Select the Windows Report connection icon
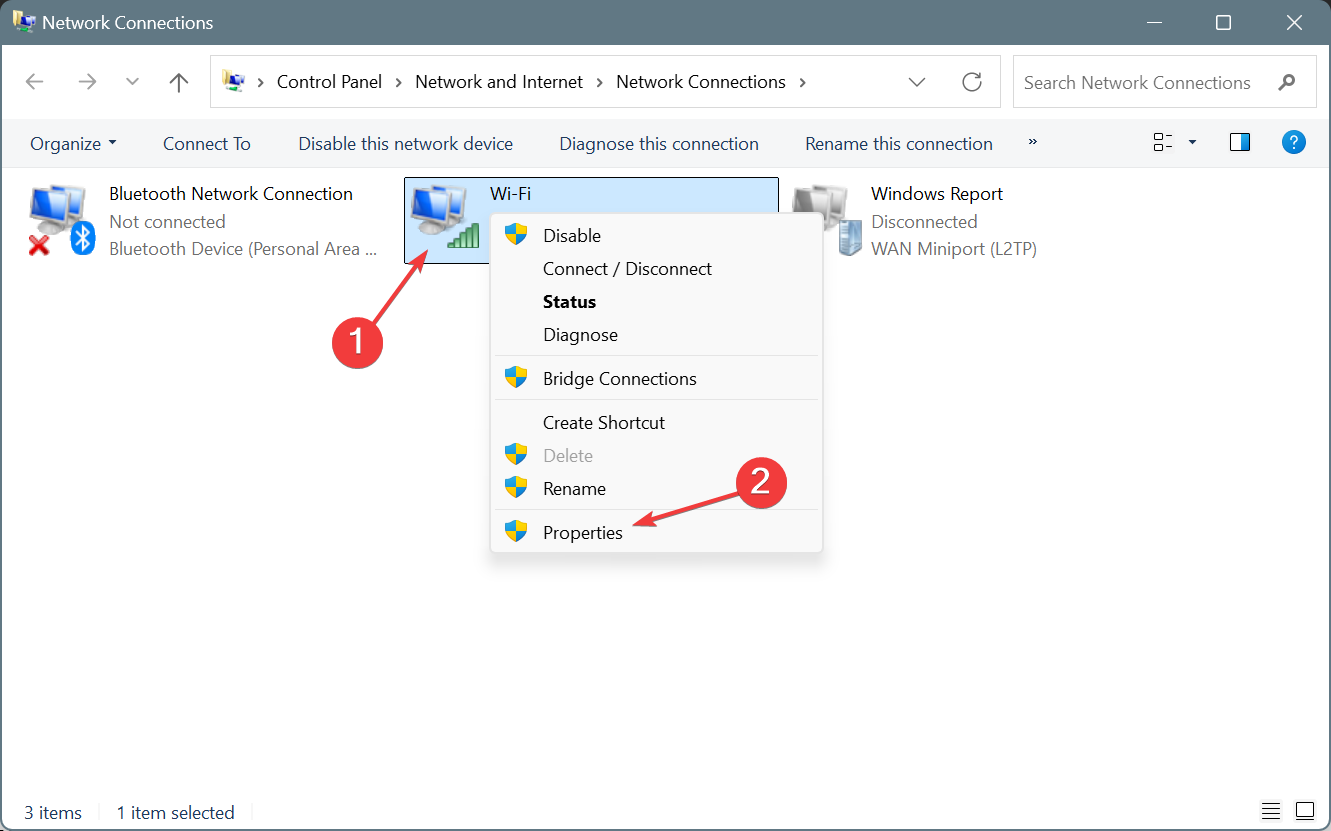 pyautogui.click(x=826, y=221)
